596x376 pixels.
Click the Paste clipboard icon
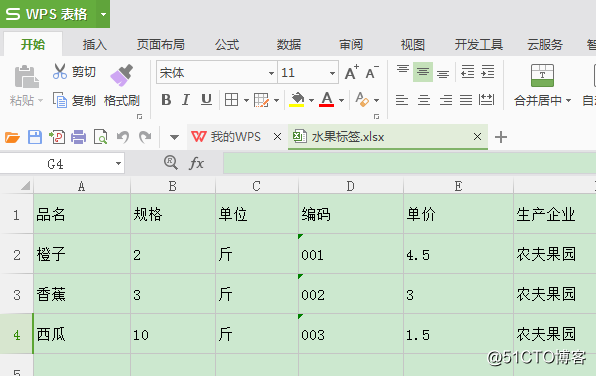click(x=26, y=77)
